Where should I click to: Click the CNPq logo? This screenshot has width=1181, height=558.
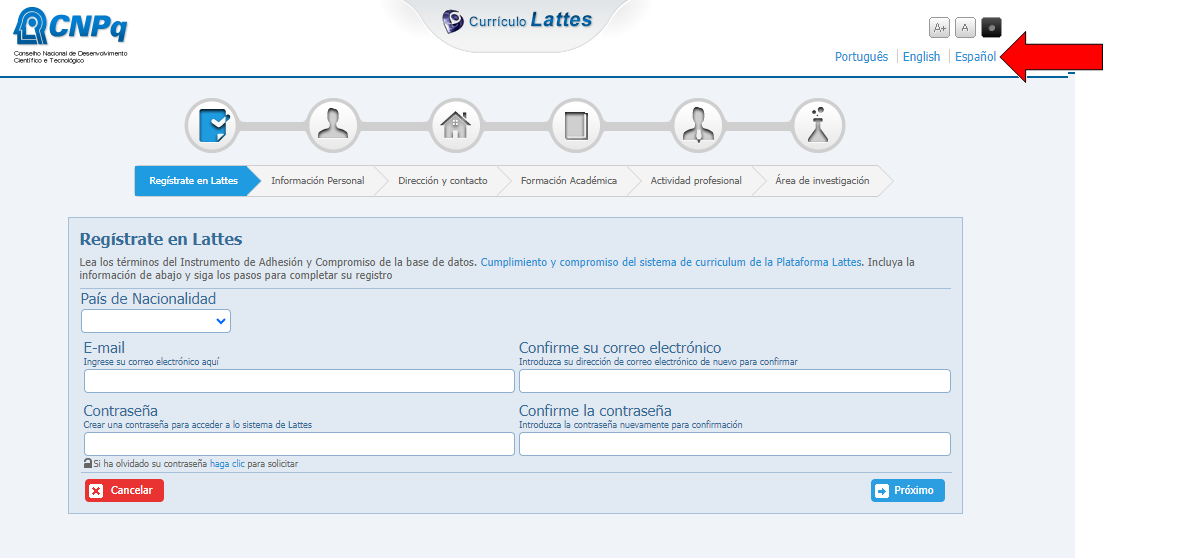(x=70, y=33)
